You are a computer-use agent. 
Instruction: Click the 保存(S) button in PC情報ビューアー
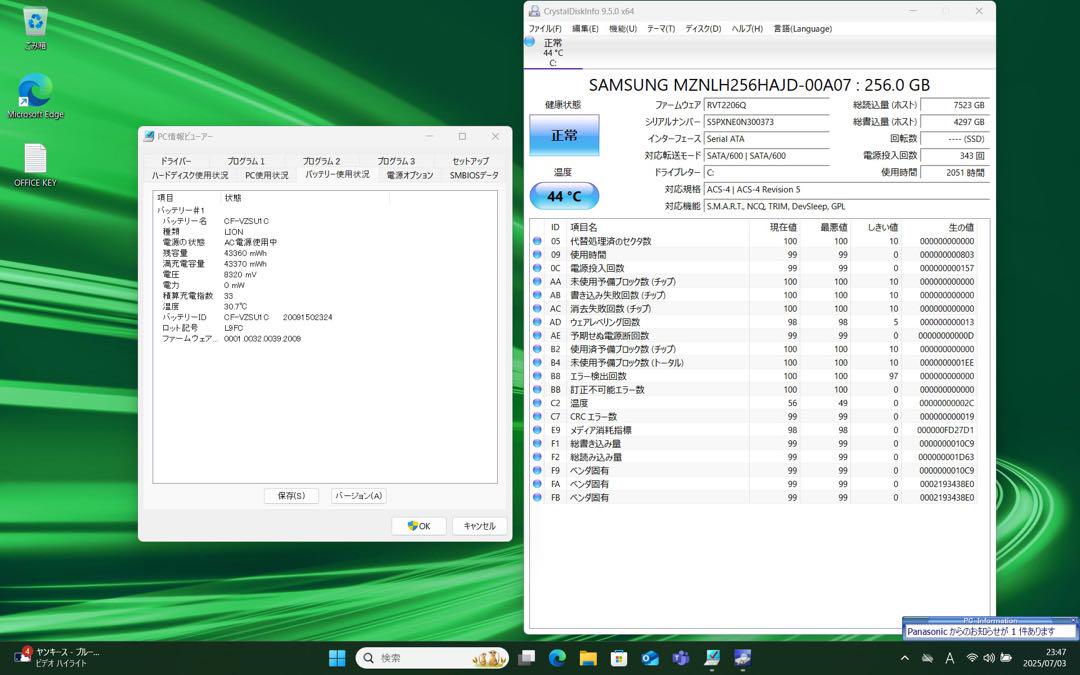(291, 496)
